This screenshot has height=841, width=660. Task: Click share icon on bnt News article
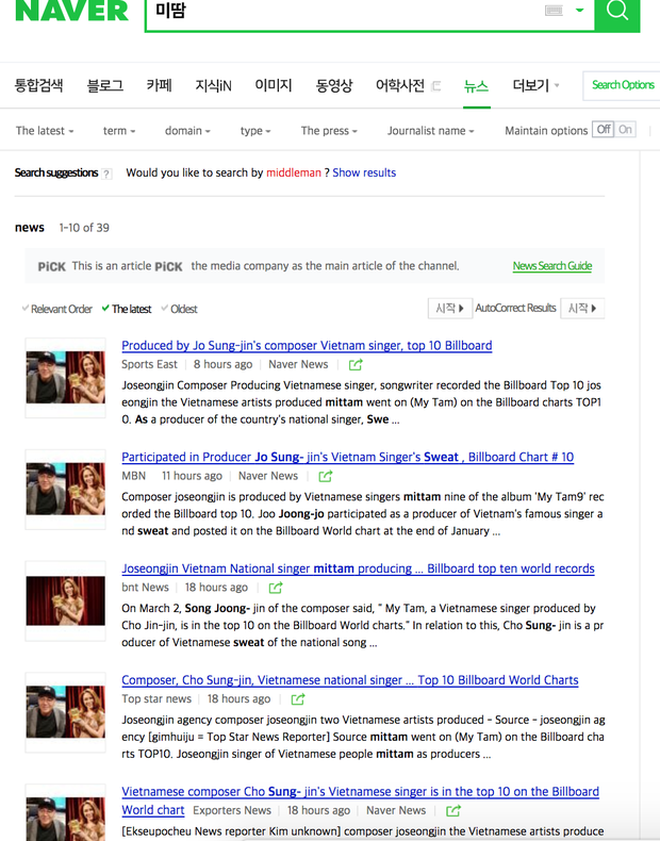tap(276, 588)
